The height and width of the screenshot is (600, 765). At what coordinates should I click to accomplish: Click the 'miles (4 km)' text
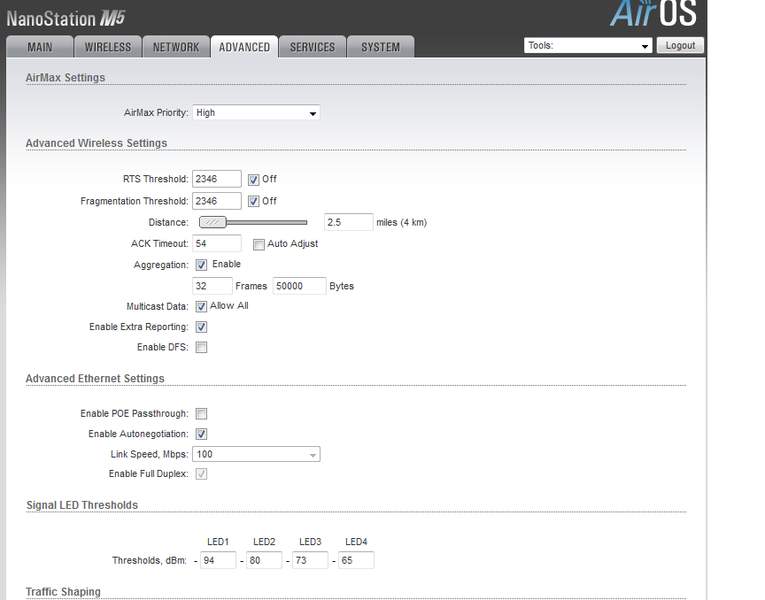tap(402, 222)
